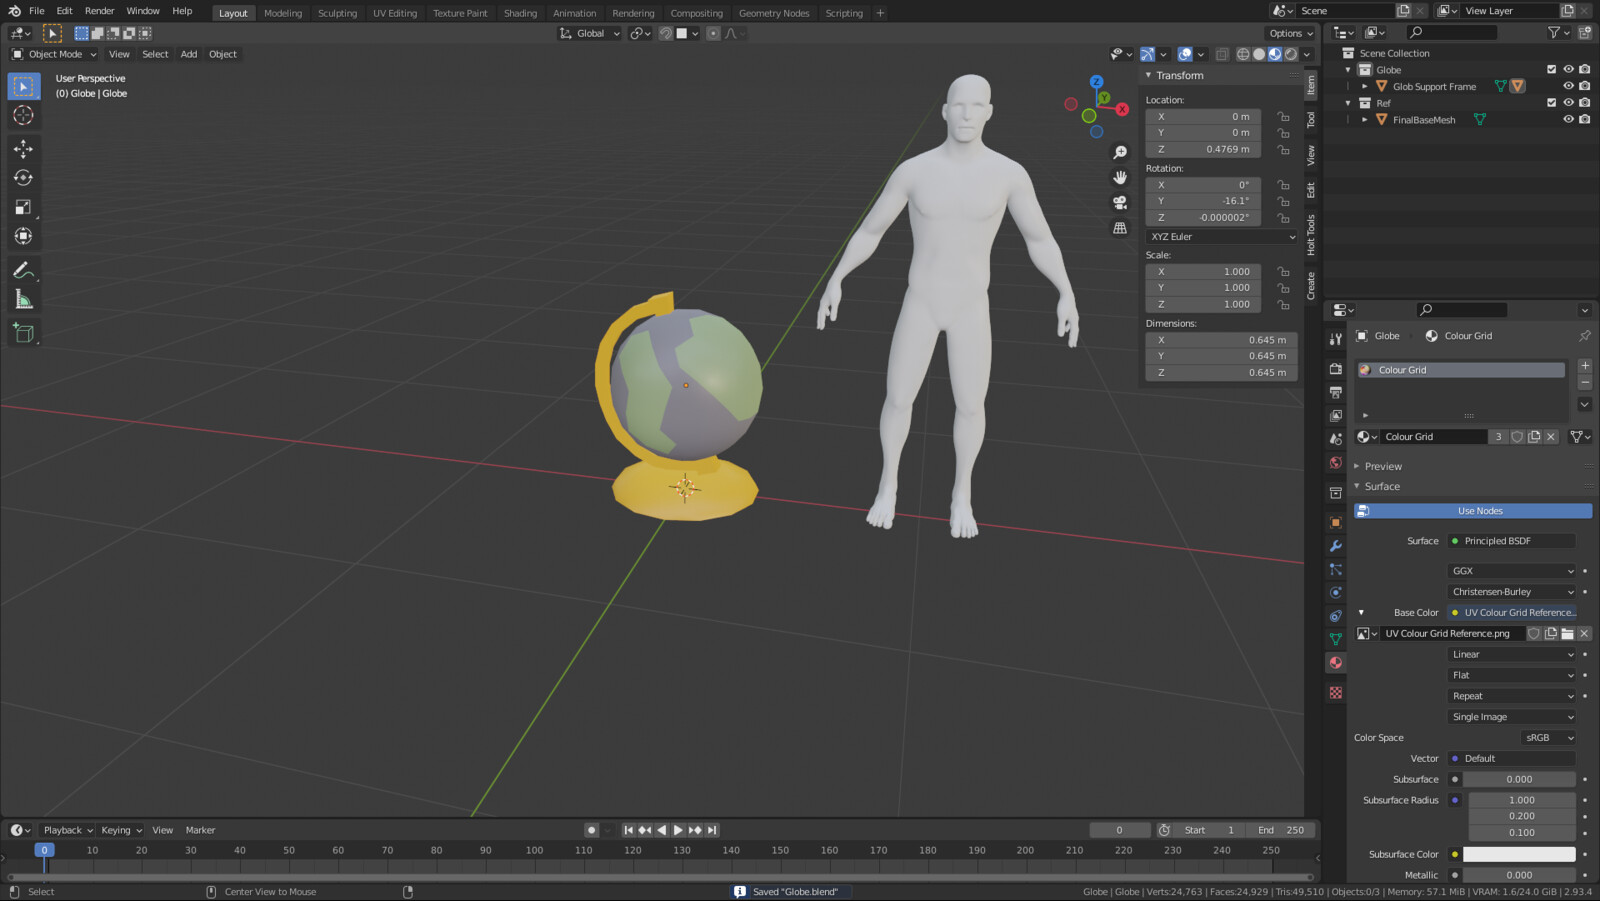Toggle fake user shield for Colour Grid
The image size is (1600, 901).
point(1517,437)
